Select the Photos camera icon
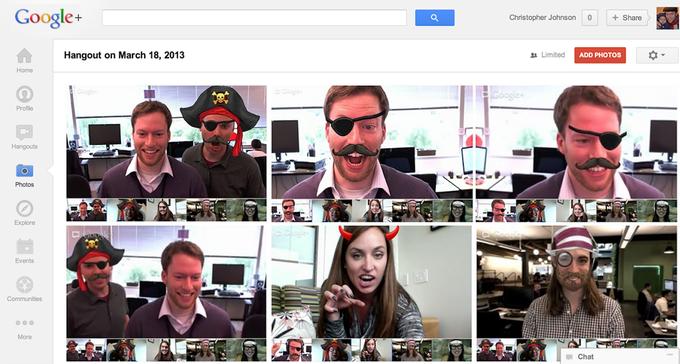680x364 pixels. pyautogui.click(x=24, y=171)
